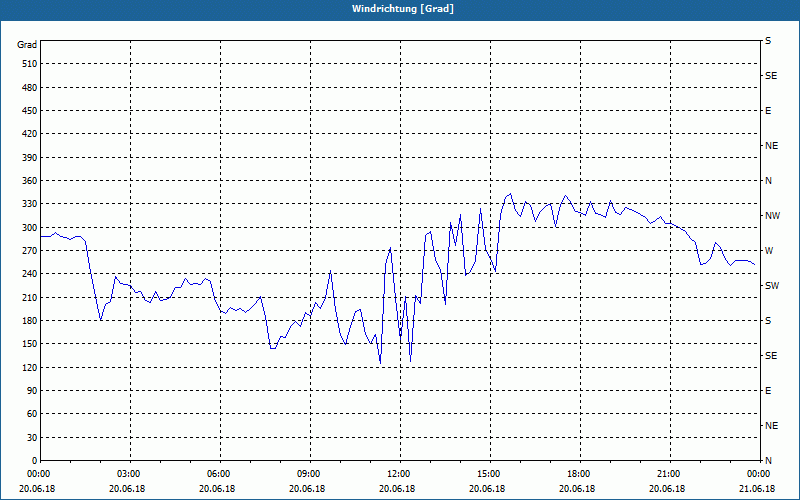Image resolution: width=800 pixels, height=500 pixels.
Task: Click the Windrichtung [Grad] chart title
Action: tap(403, 9)
